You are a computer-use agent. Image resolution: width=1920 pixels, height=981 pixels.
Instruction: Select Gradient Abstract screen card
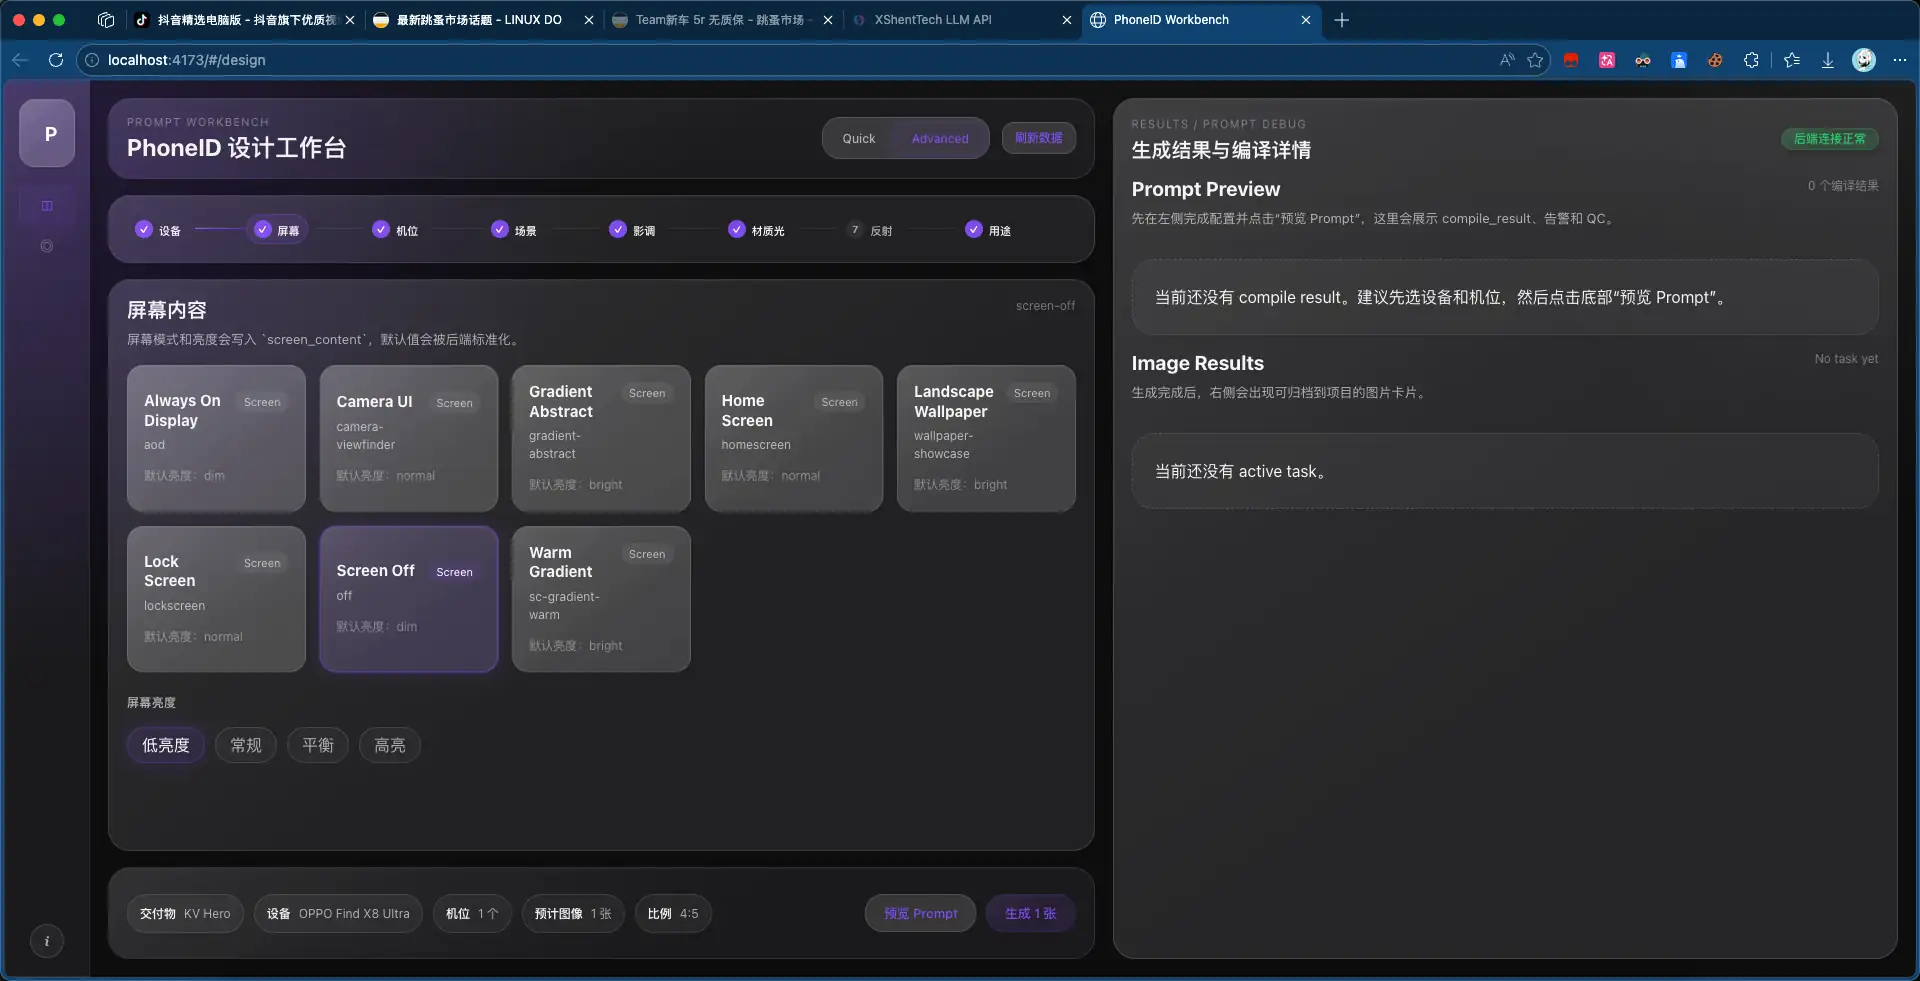pyautogui.click(x=601, y=438)
